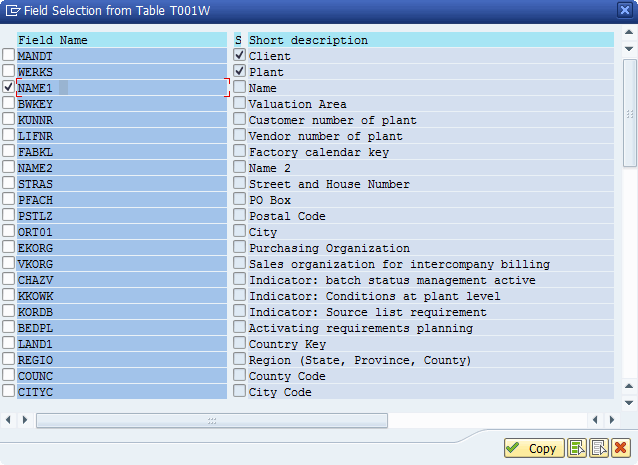Click 'Activating requirements planning' description
638x465 pixels.
pos(361,328)
